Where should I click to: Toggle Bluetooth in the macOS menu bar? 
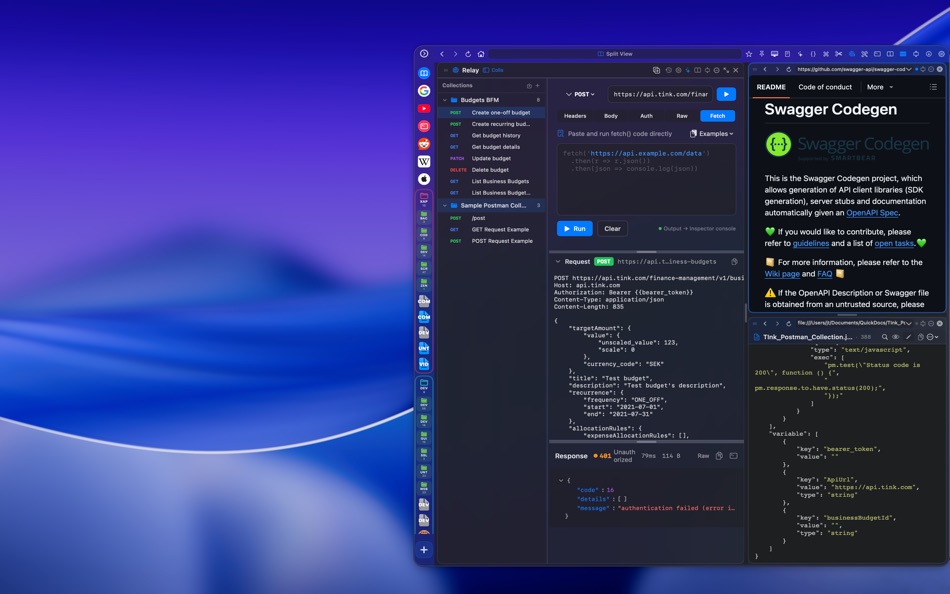[761, 53]
